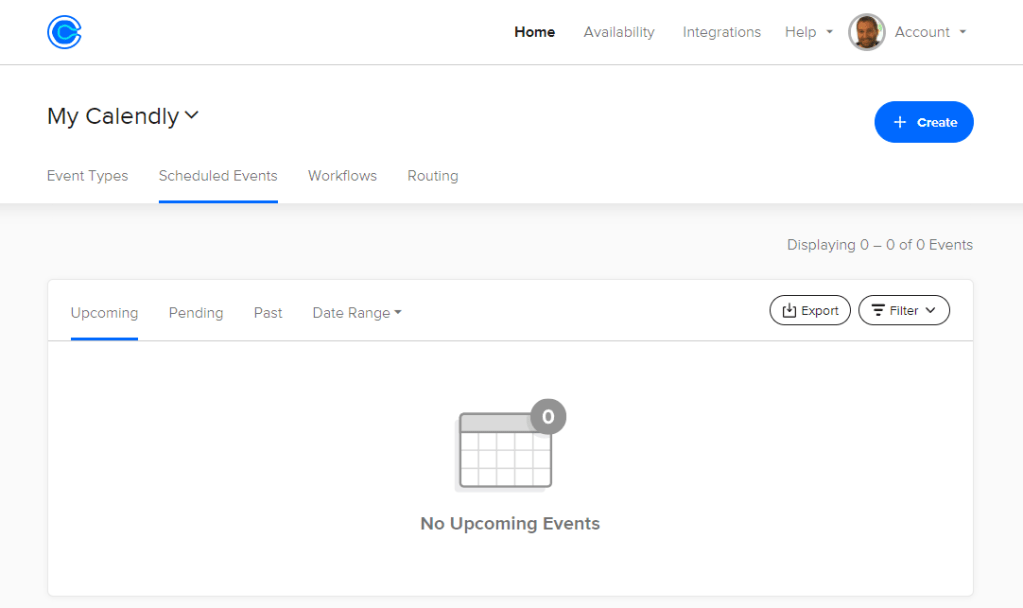Switch to the Event Types tab

click(87, 176)
